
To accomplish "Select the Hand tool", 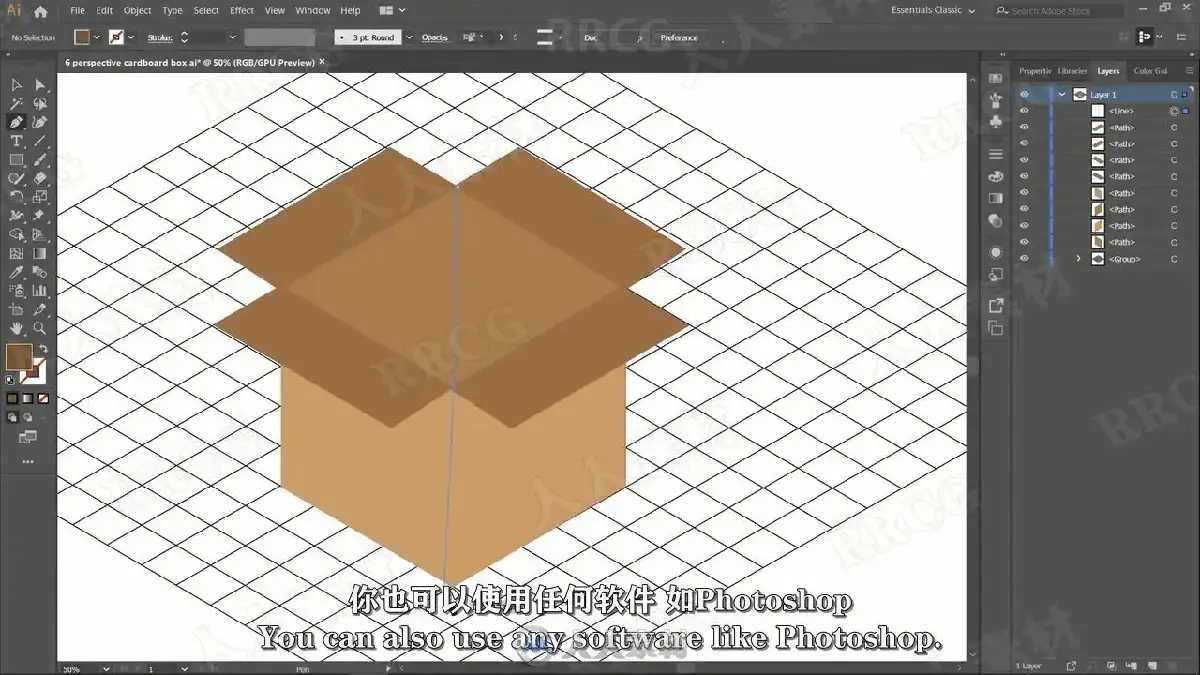I will 16,328.
